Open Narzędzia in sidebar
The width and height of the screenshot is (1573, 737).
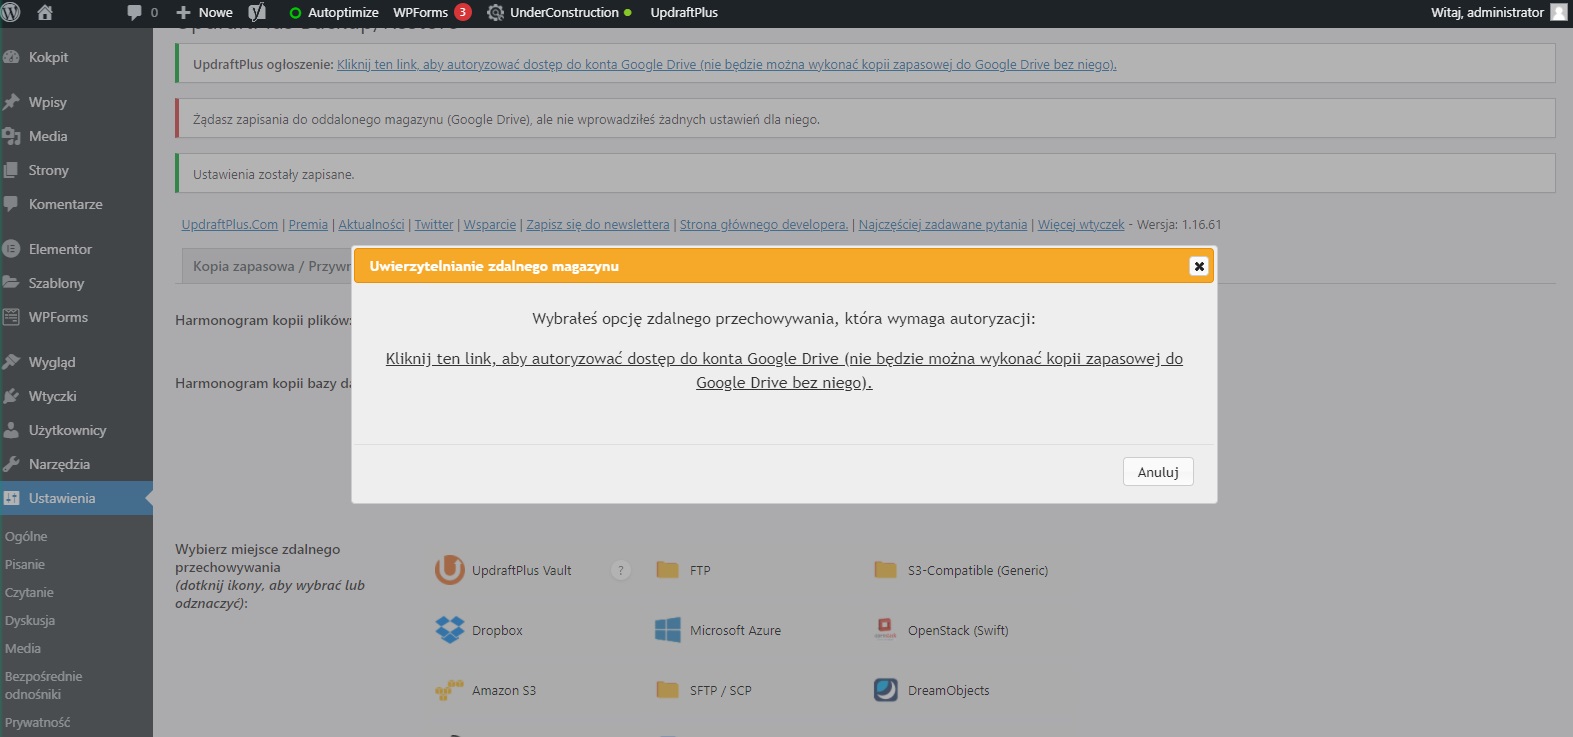pyautogui.click(x=76, y=464)
